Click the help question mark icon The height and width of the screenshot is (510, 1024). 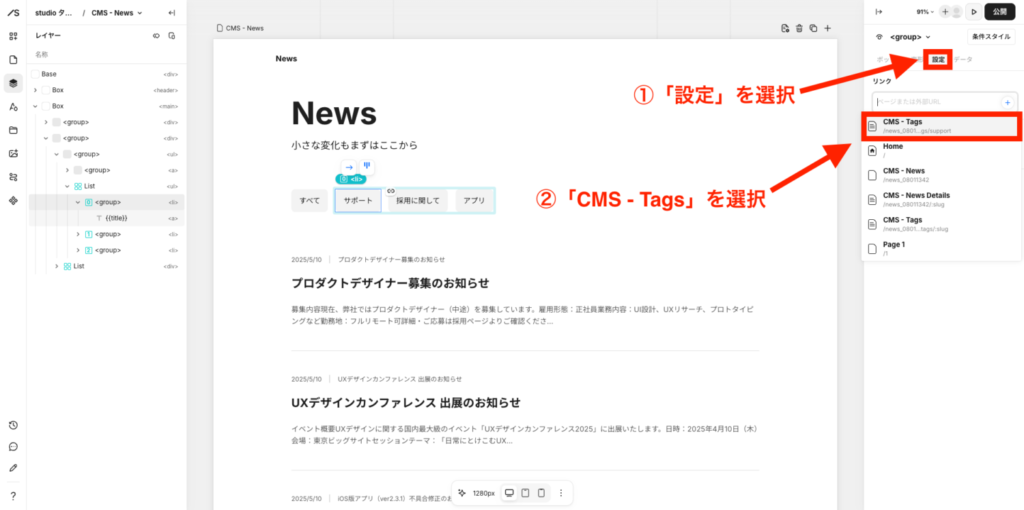point(13,495)
